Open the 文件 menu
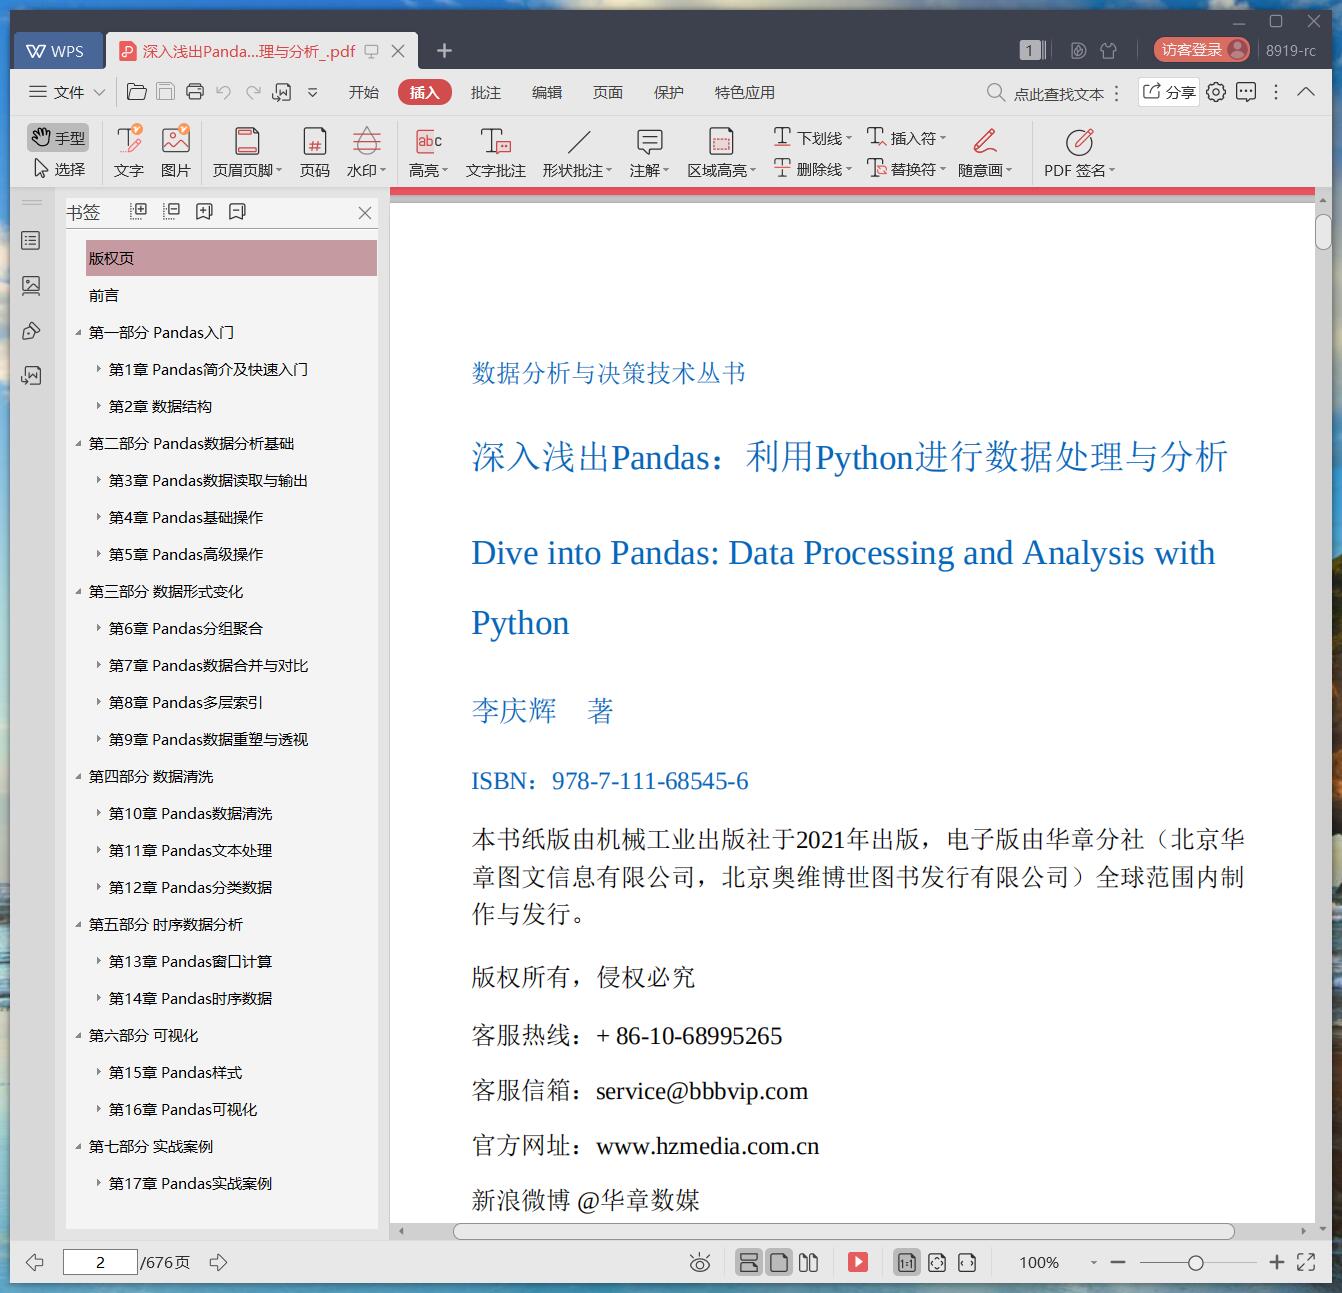This screenshot has height=1293, width=1342. coord(67,92)
